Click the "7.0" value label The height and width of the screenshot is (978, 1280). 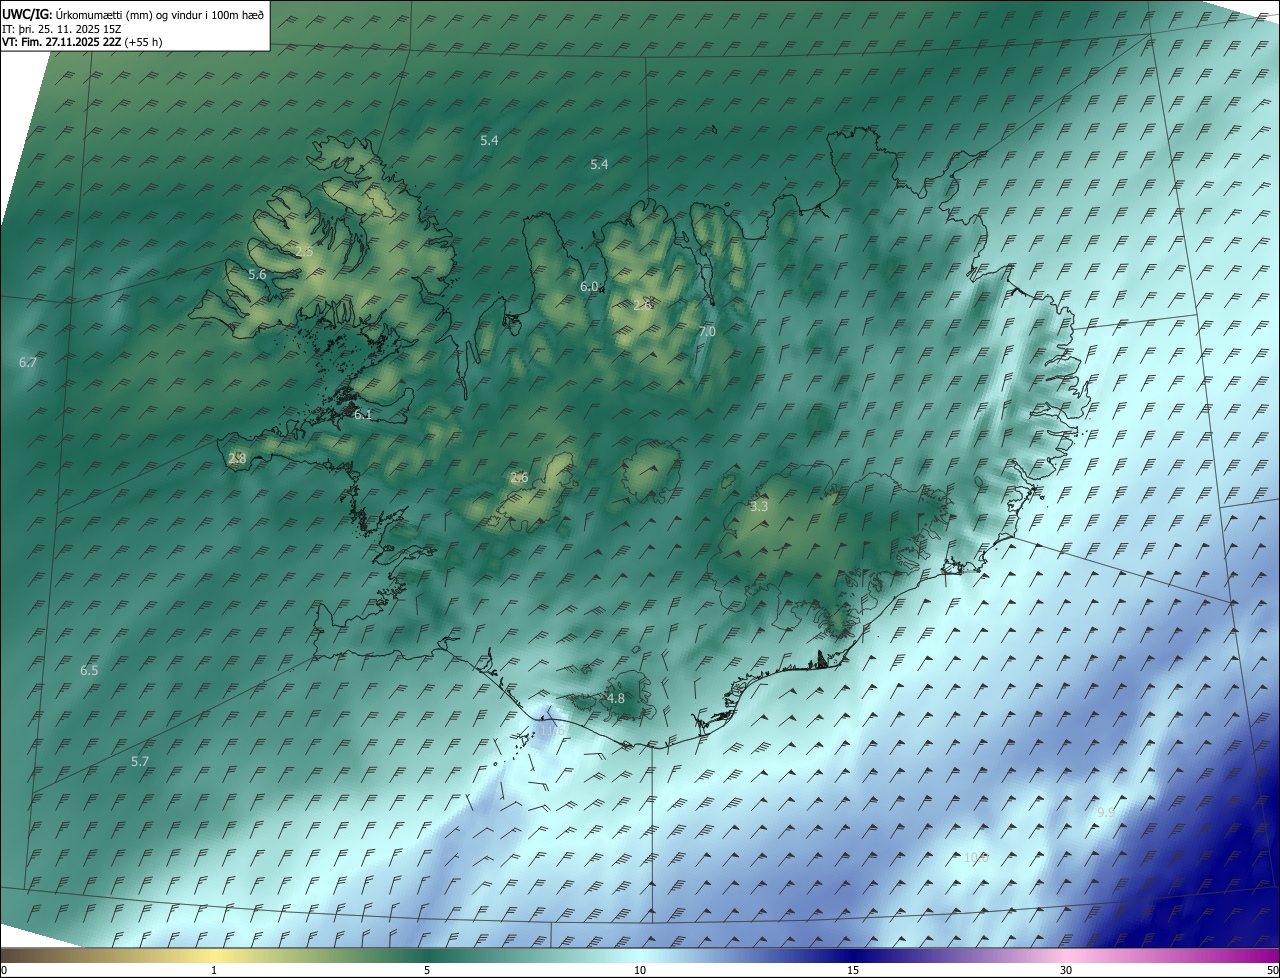tap(707, 331)
